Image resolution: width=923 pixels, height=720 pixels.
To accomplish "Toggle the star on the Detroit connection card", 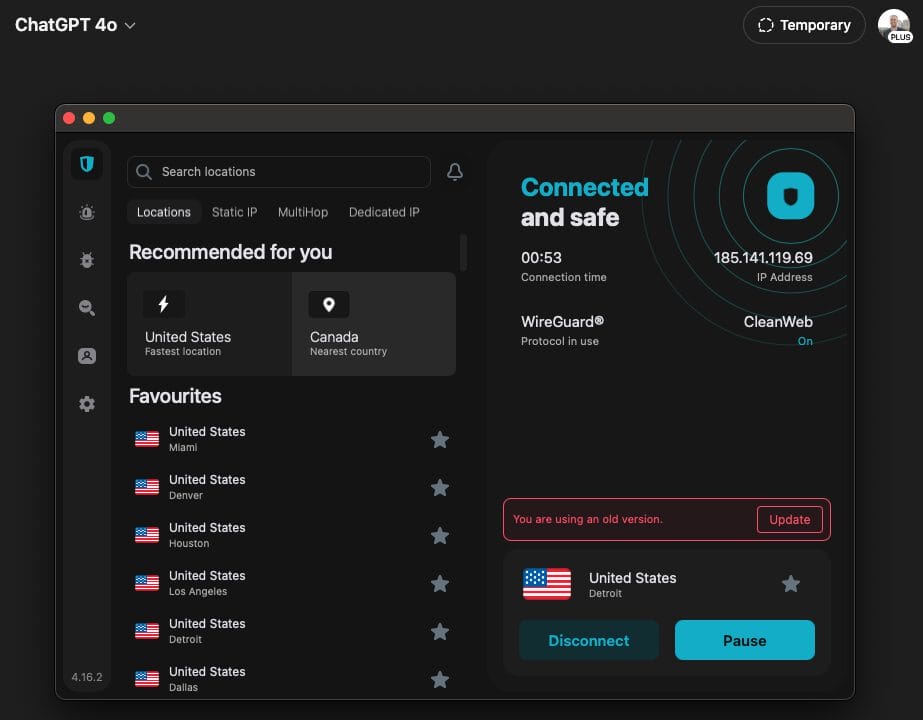I will click(x=791, y=583).
